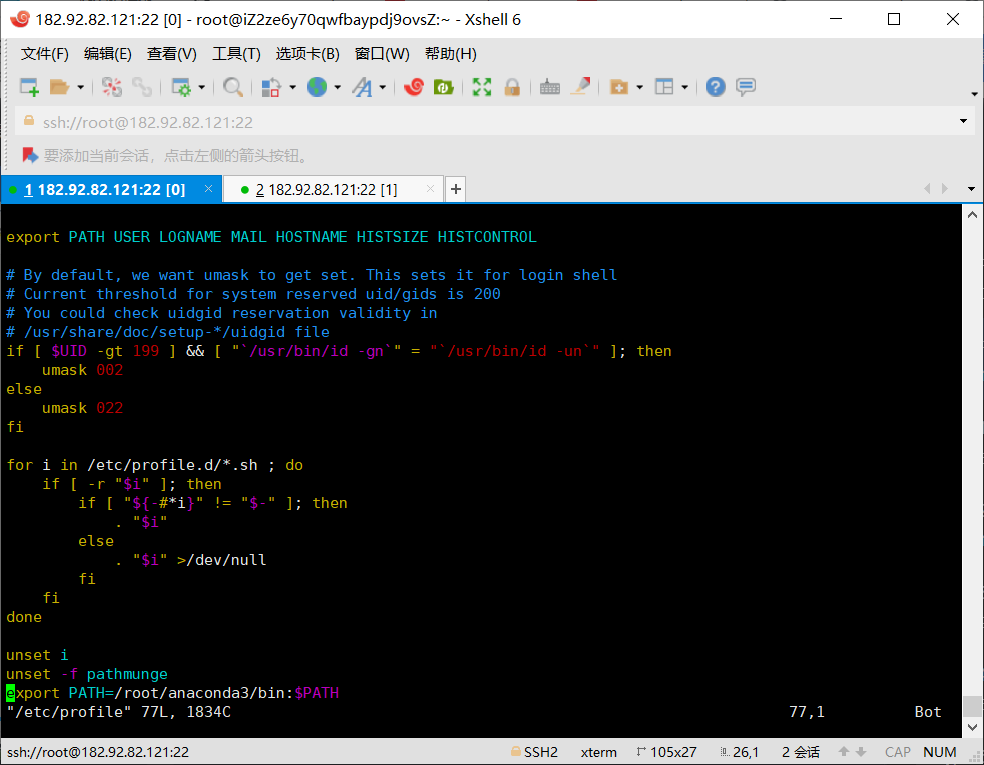Toggle full screen mode
This screenshot has height=765, width=984.
[481, 87]
